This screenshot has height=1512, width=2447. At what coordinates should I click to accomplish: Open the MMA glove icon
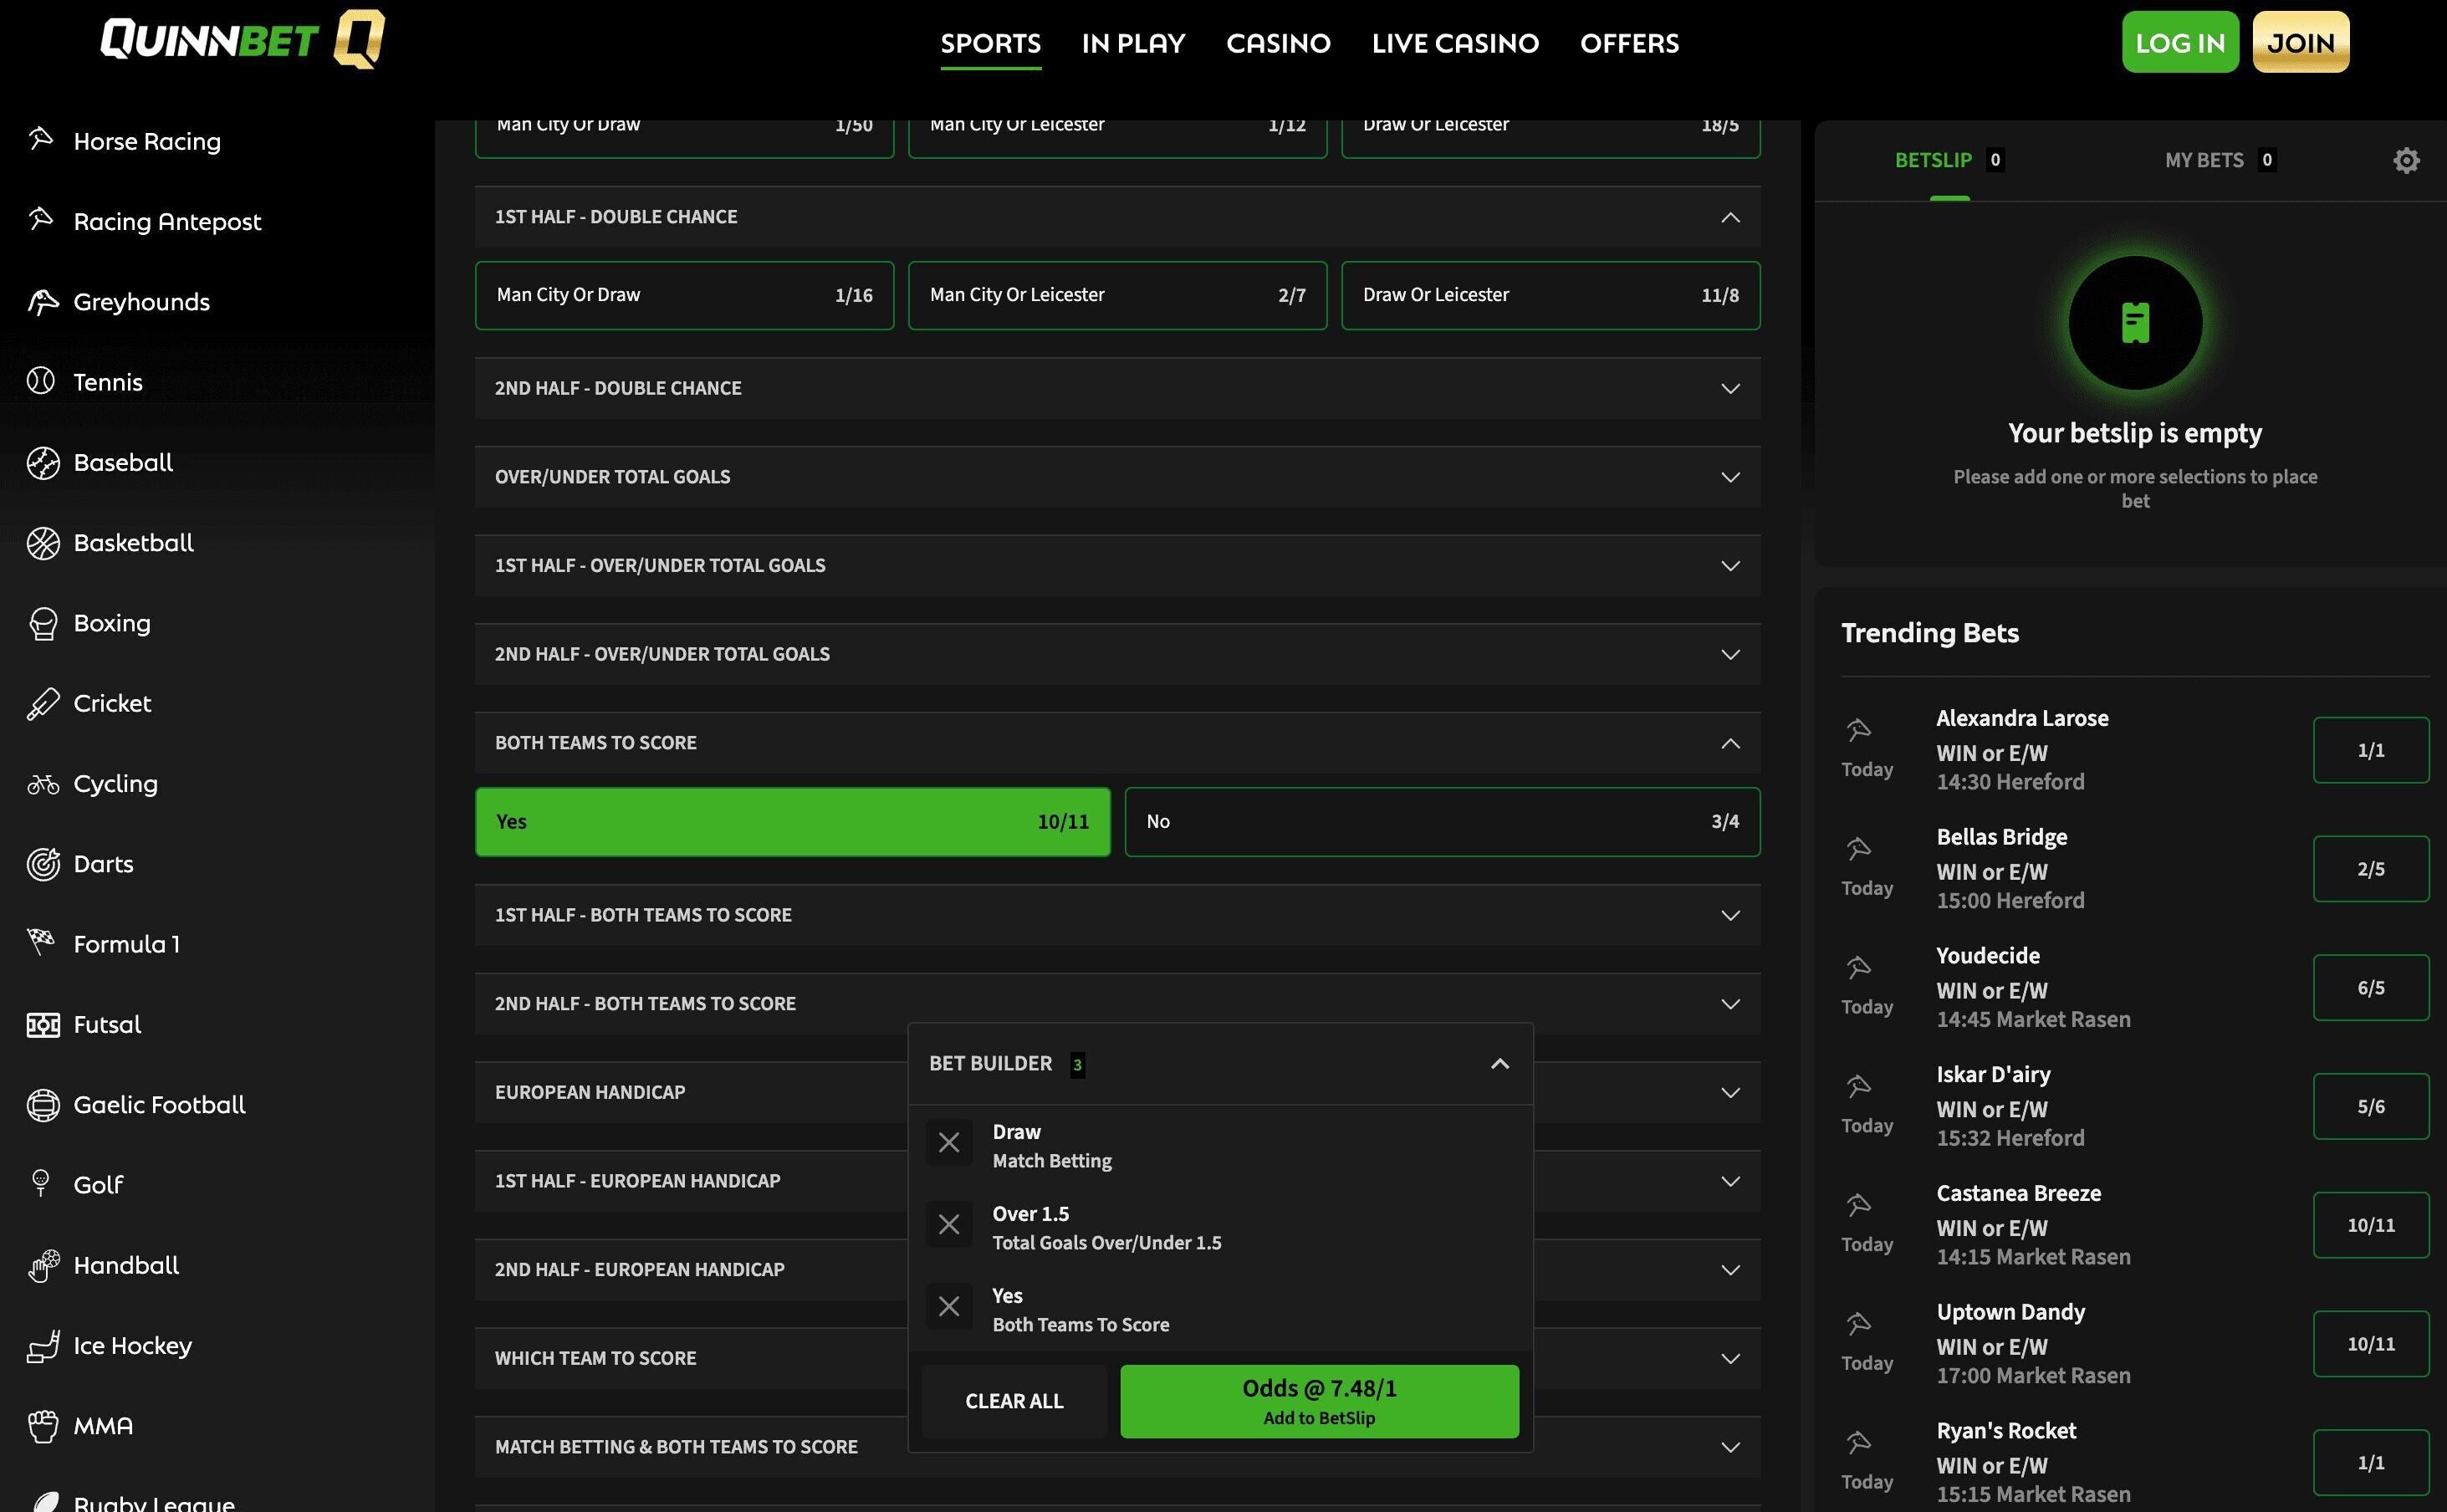click(x=43, y=1426)
